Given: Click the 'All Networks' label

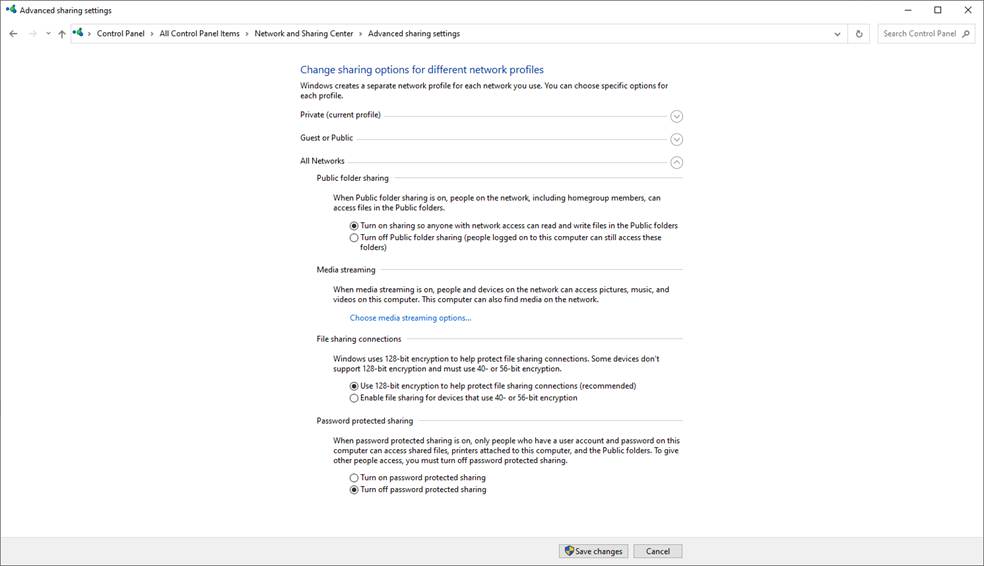Looking at the screenshot, I should click(322, 161).
